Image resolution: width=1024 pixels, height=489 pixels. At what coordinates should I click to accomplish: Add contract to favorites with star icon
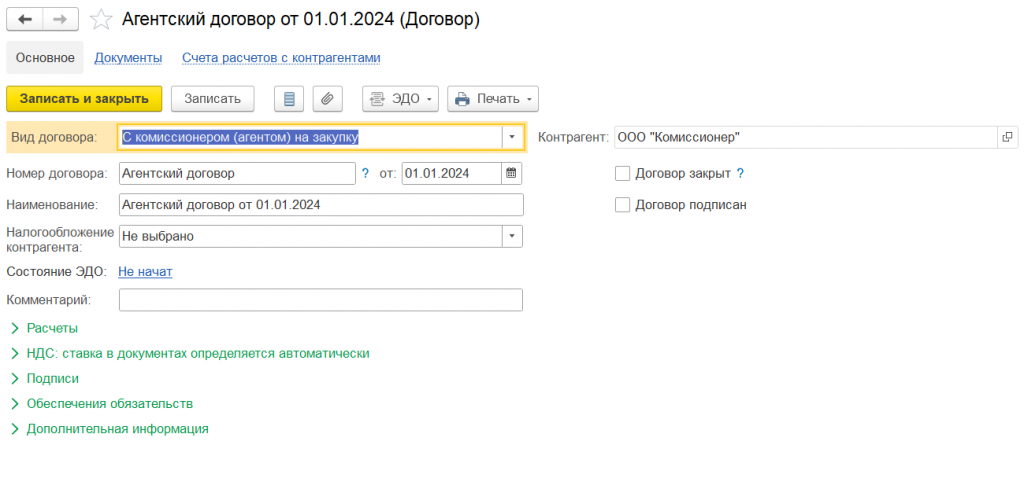(x=100, y=19)
